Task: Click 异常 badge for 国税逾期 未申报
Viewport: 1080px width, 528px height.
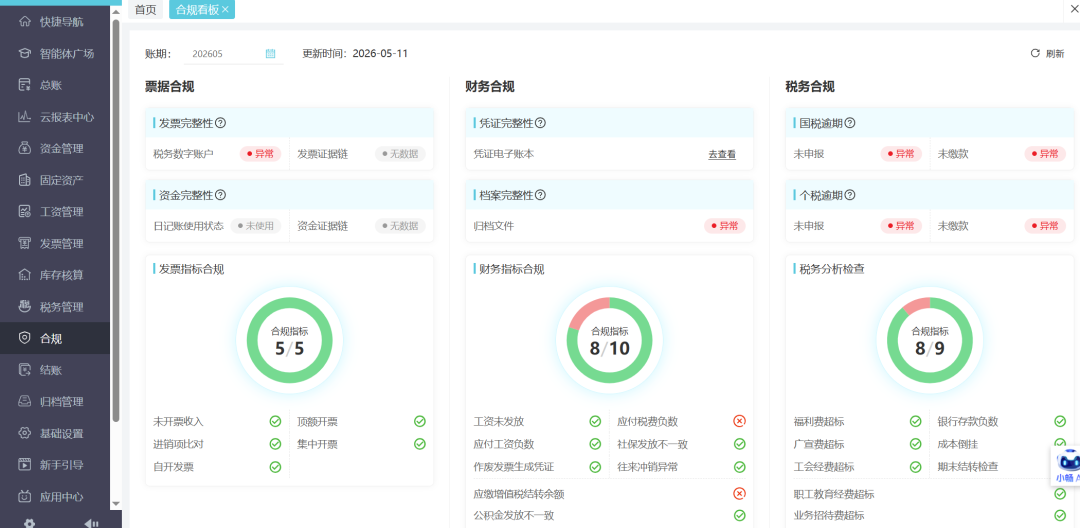Action: 901,154
